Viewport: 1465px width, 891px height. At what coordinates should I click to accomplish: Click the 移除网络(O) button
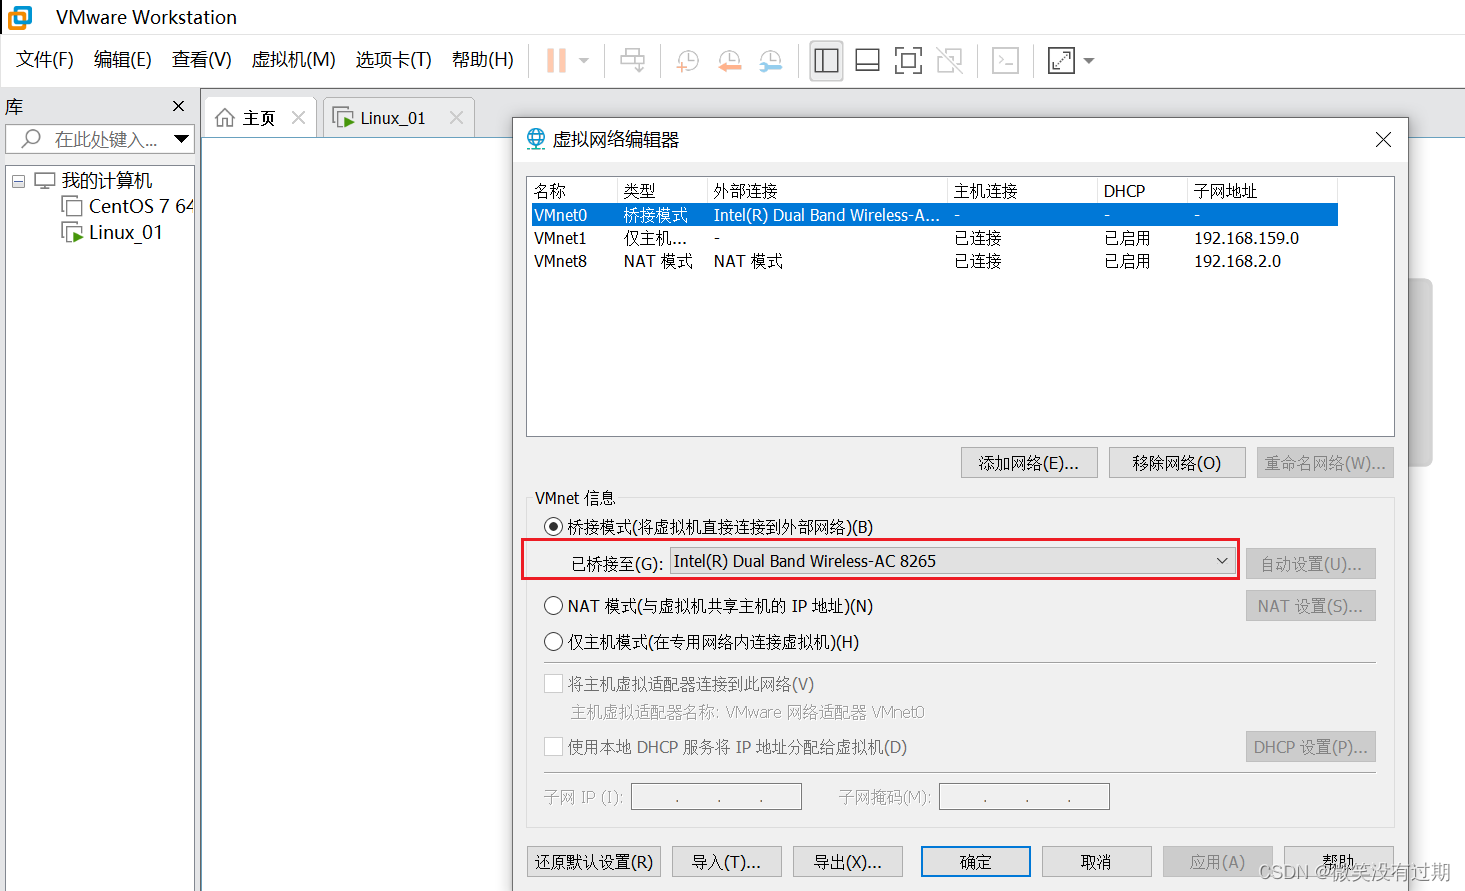coord(1177,463)
